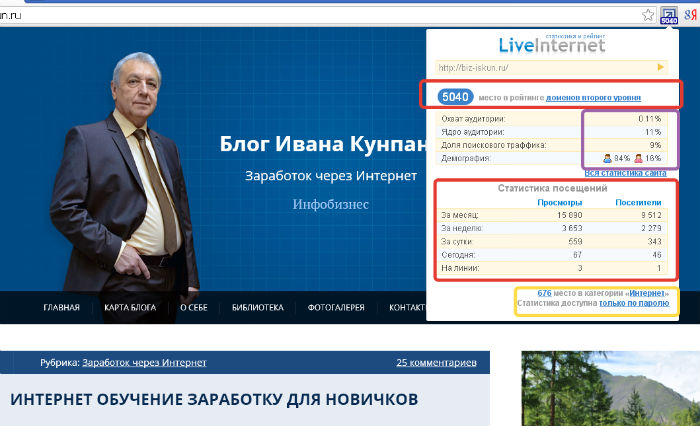Click the go arrow beside URL field
This screenshot has width=700, height=426.
click(660, 67)
